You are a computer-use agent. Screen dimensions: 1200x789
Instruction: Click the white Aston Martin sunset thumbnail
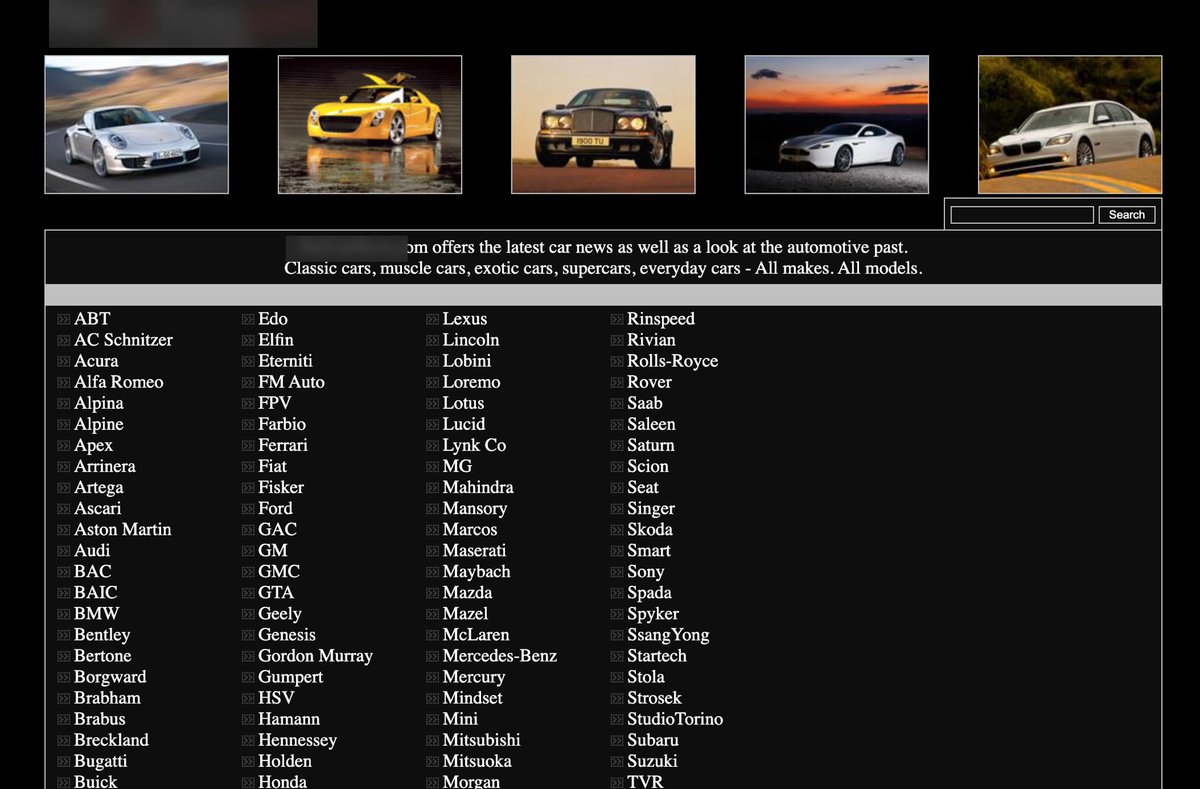(837, 124)
